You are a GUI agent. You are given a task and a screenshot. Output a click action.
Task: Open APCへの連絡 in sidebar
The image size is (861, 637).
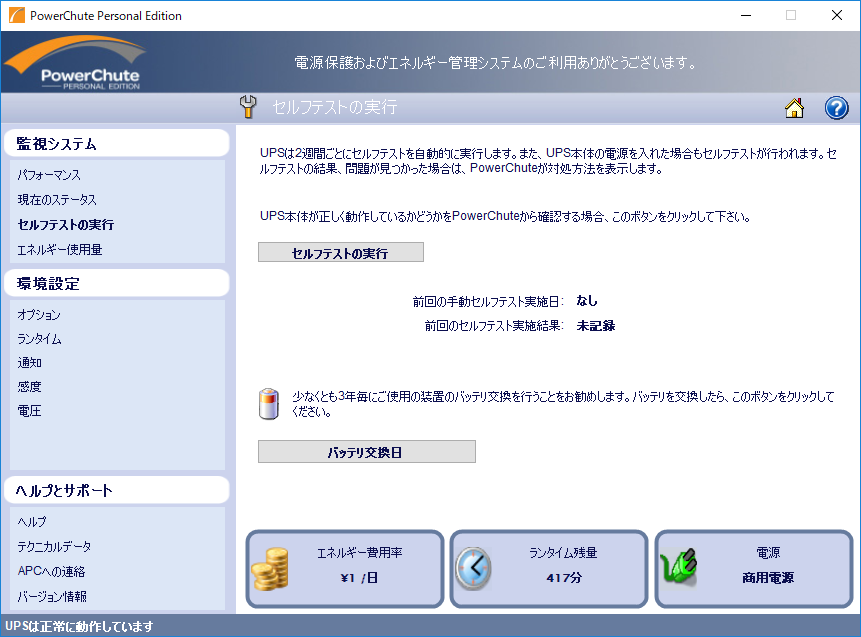click(x=52, y=571)
